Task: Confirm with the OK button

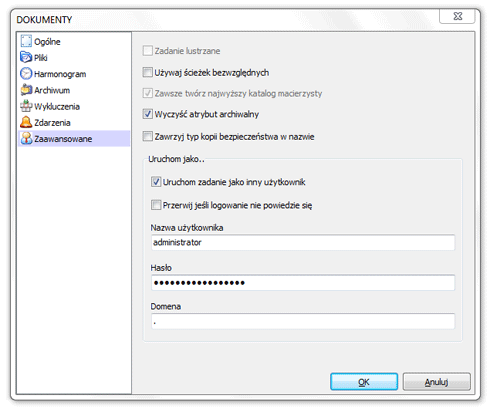Action: 364,382
